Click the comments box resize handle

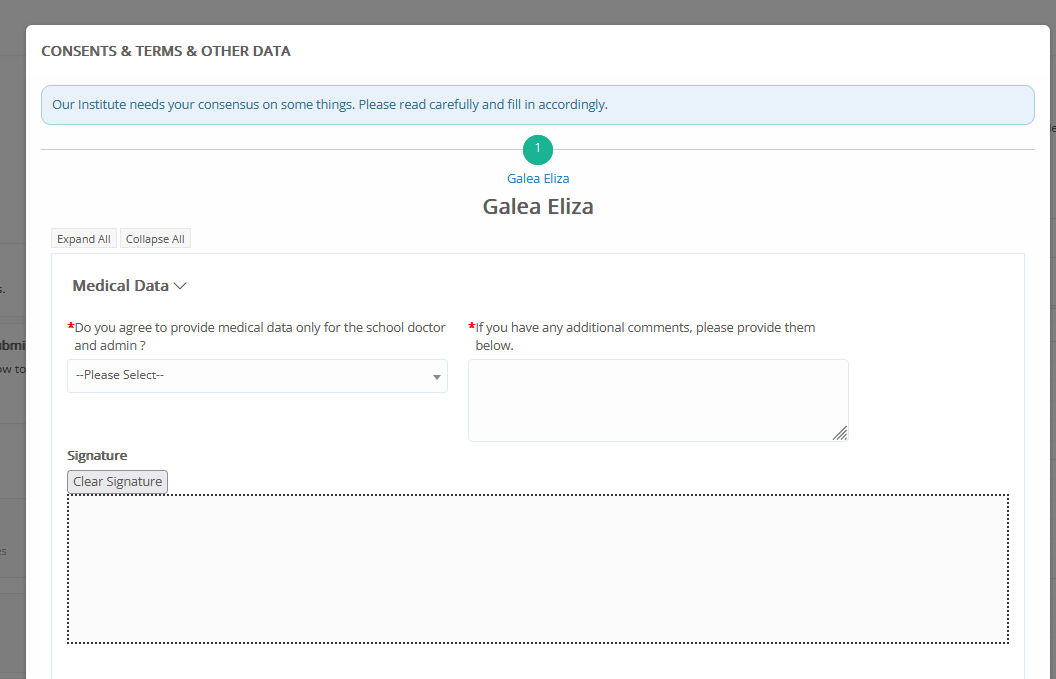click(x=840, y=433)
